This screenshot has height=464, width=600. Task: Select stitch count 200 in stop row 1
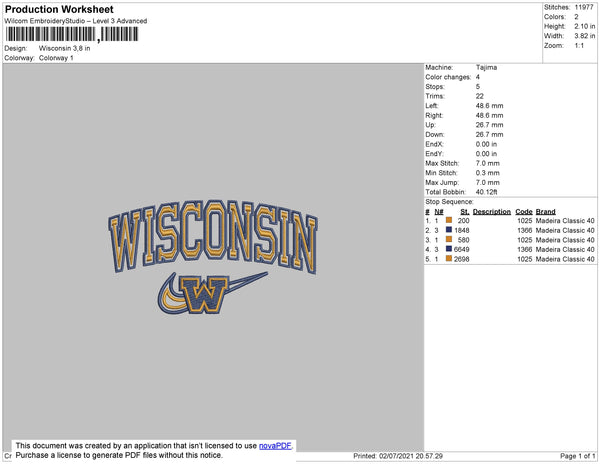(x=463, y=221)
